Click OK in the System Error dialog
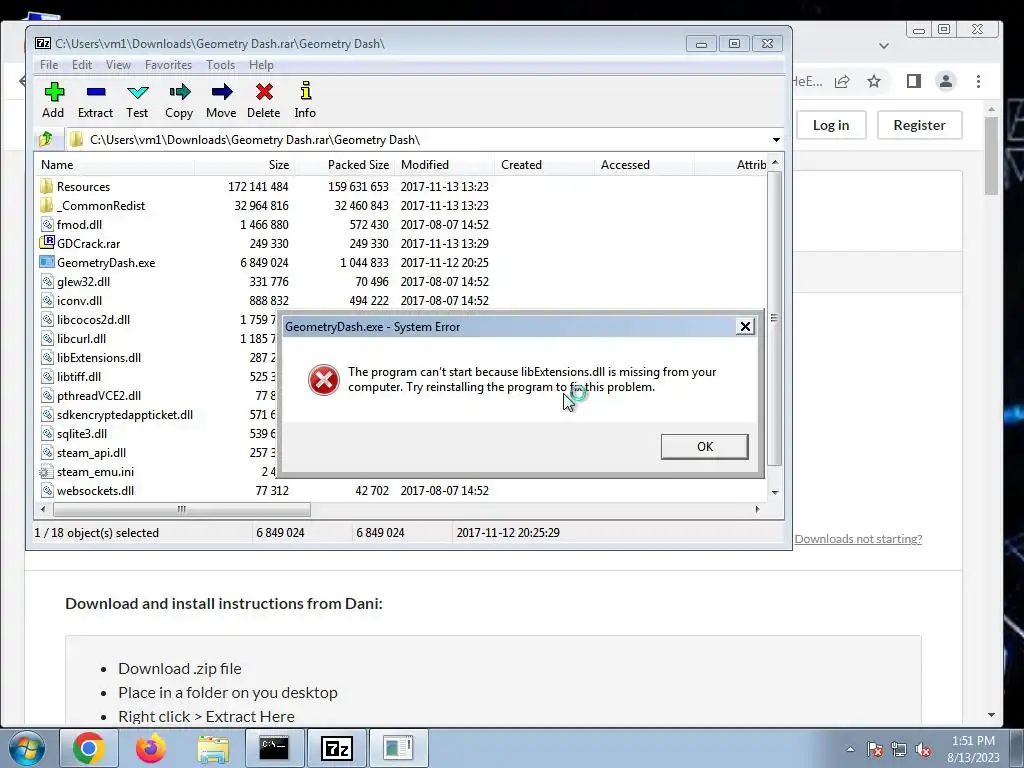Viewport: 1024px width, 768px height. (x=705, y=447)
